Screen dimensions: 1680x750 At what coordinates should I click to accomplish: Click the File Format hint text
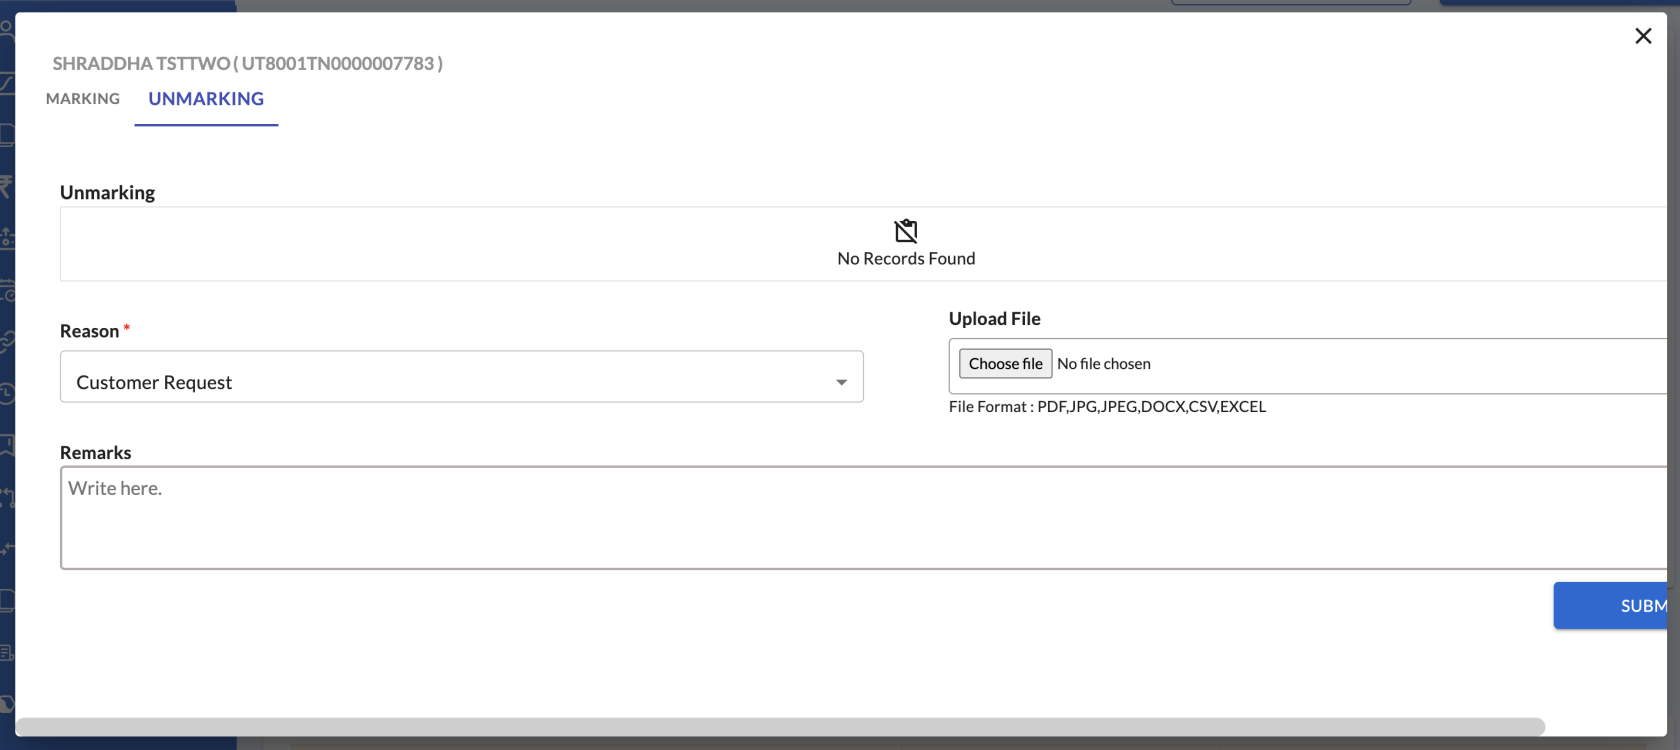[1107, 407]
